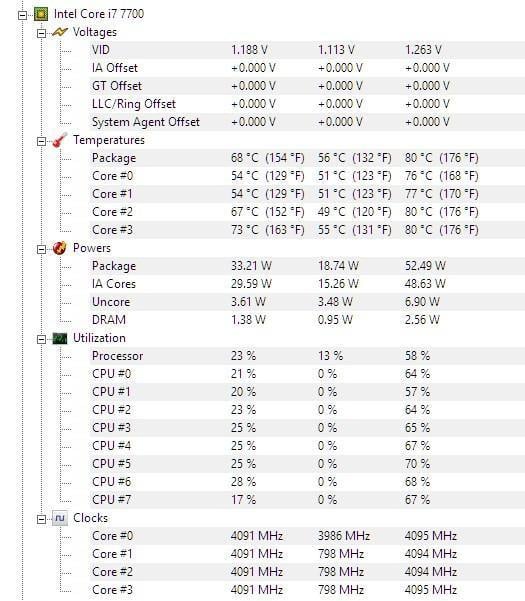This screenshot has height=601, width=525.
Task: Collapse the Voltages tree section
Action: 41,33
